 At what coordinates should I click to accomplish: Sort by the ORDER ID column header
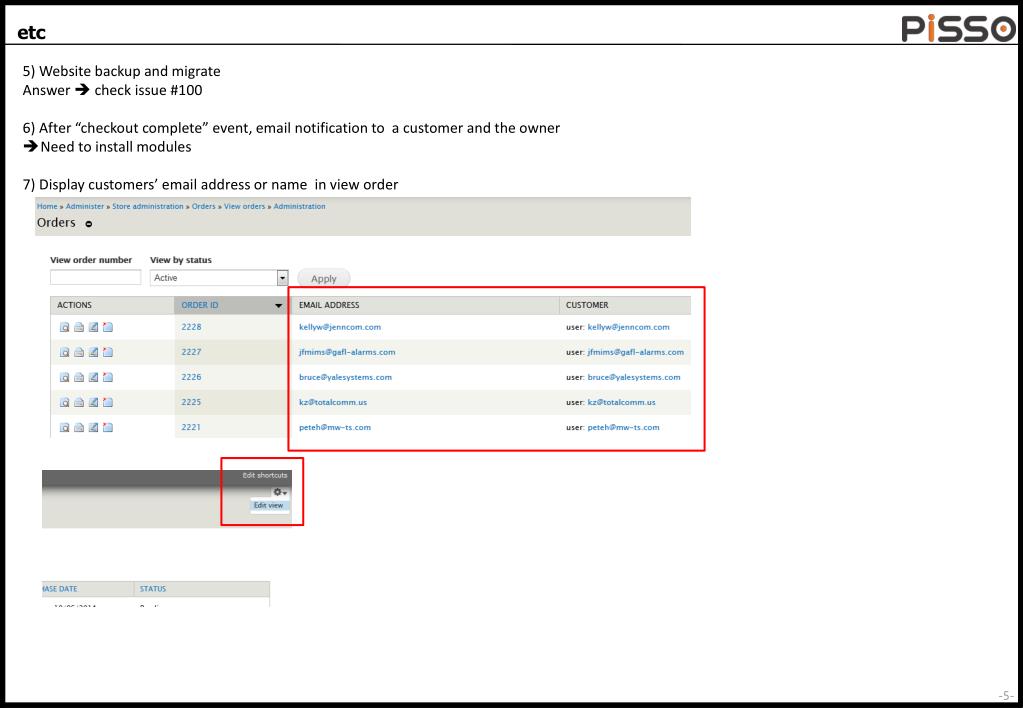pos(200,305)
